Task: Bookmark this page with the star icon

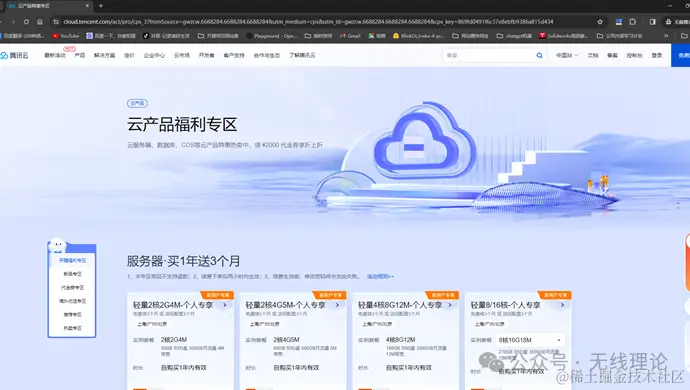Action: 600,22
